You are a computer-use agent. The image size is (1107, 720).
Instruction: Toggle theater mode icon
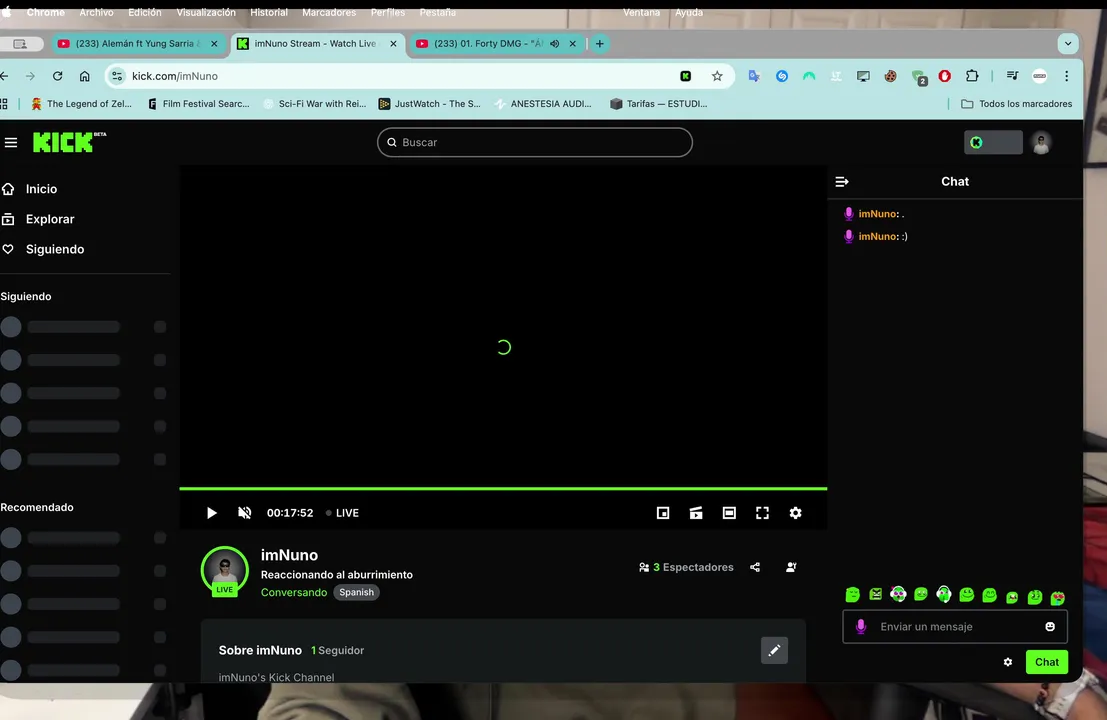point(729,513)
